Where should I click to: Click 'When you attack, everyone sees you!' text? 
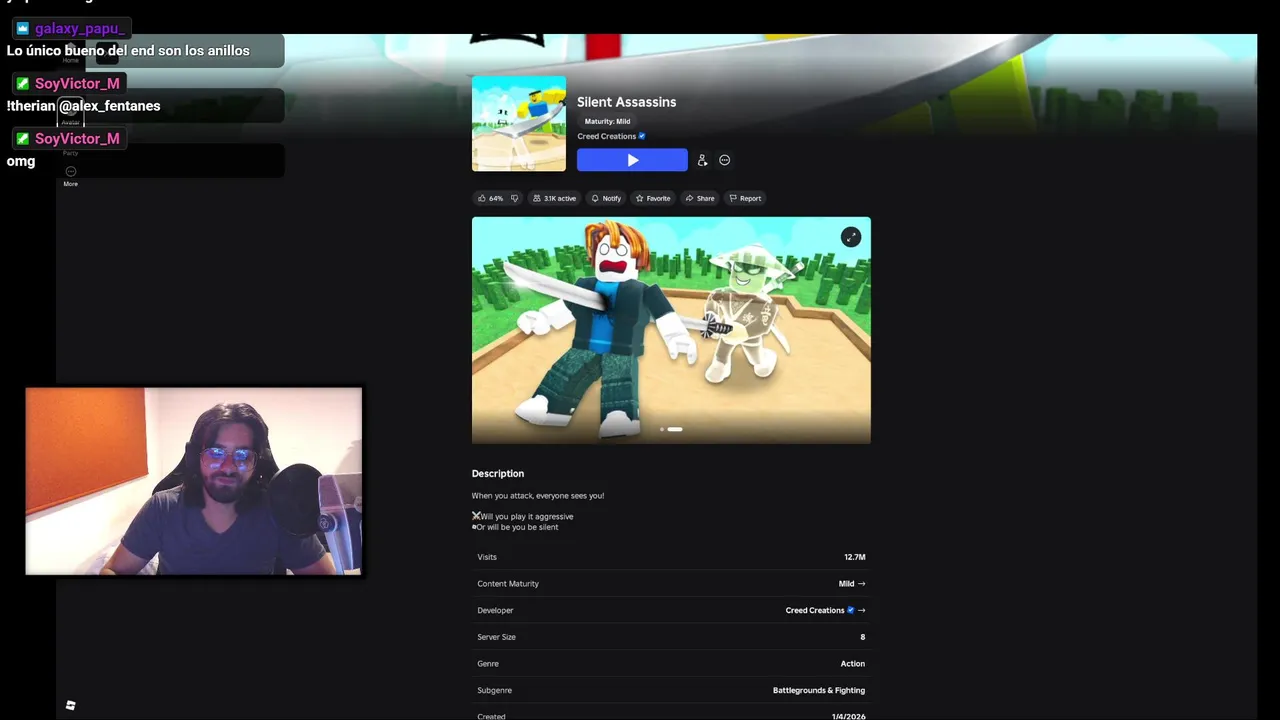point(538,496)
